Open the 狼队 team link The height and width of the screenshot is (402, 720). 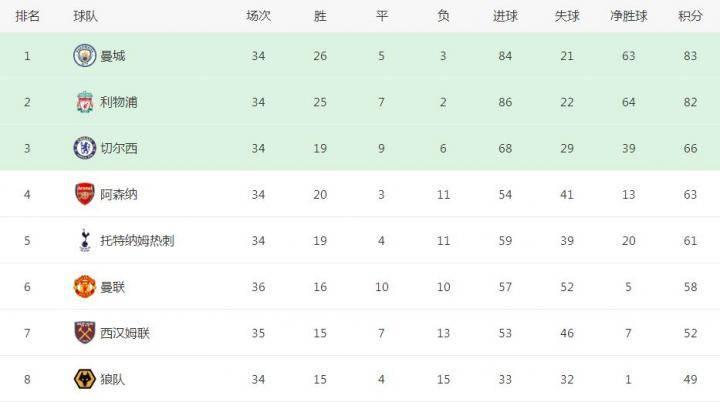[113, 379]
